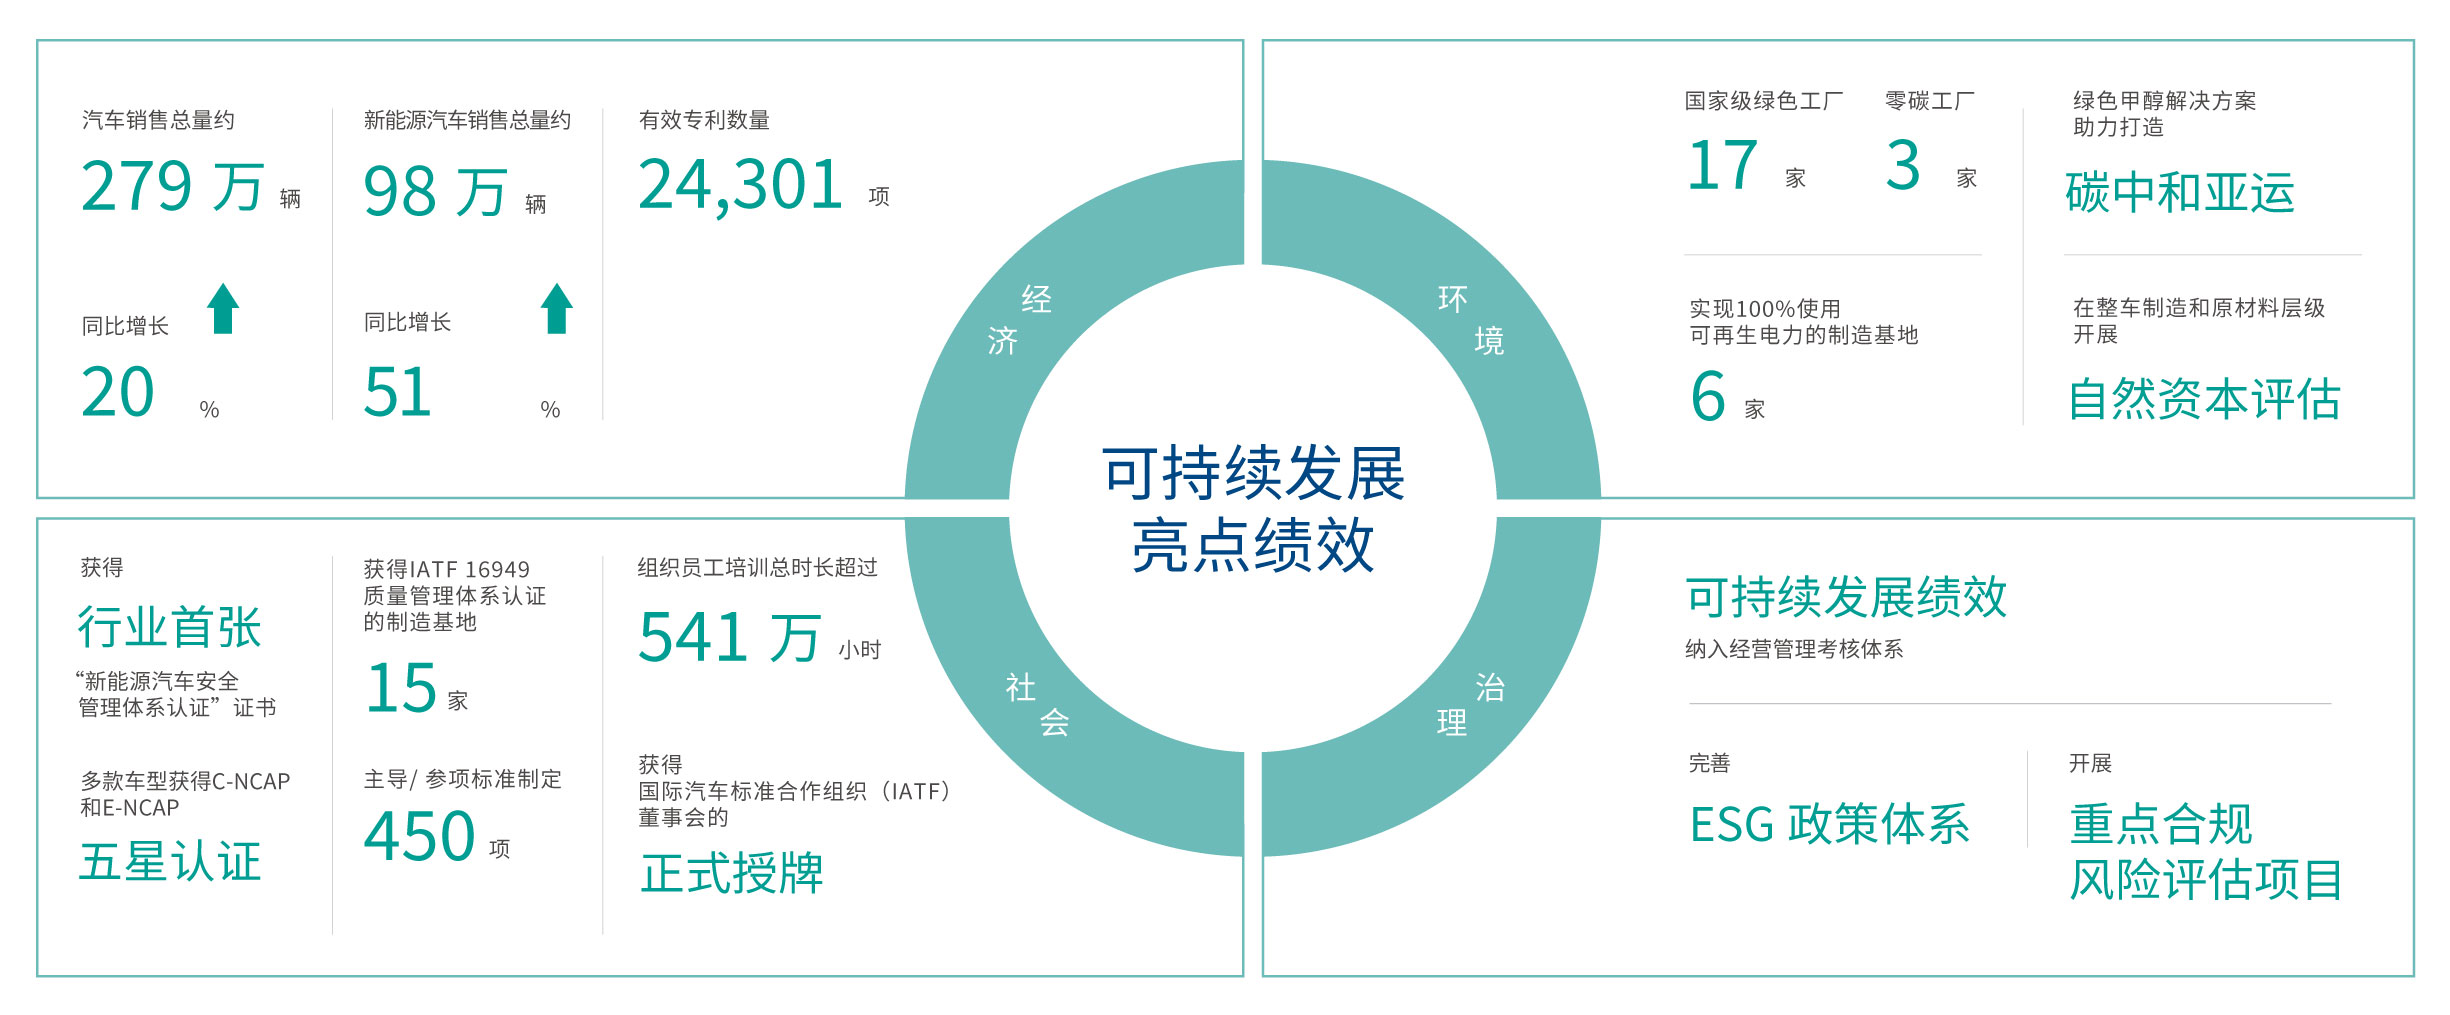The width and height of the screenshot is (2450, 1015).
Task: Click the 98 万 new energy sales figure
Action: (435, 192)
